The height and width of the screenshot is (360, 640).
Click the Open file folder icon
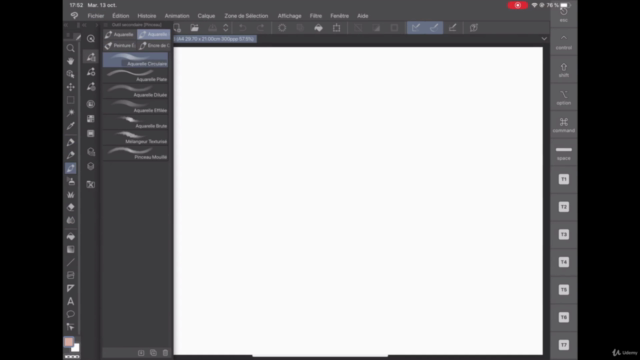195,28
